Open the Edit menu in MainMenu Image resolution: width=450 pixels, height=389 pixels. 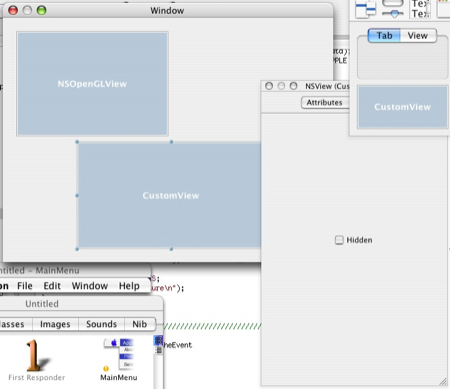52,286
